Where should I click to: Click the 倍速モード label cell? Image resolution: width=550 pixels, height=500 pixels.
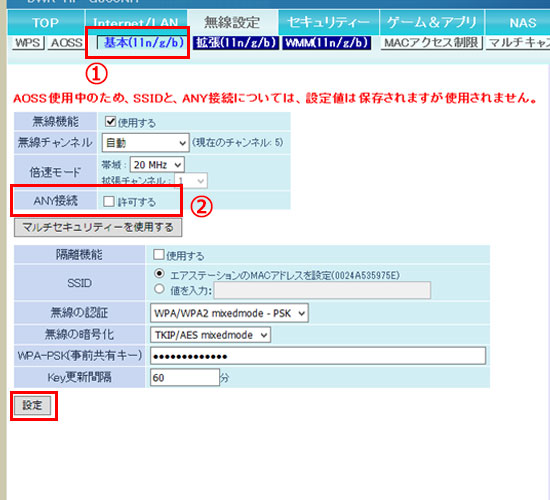[x=55, y=172]
